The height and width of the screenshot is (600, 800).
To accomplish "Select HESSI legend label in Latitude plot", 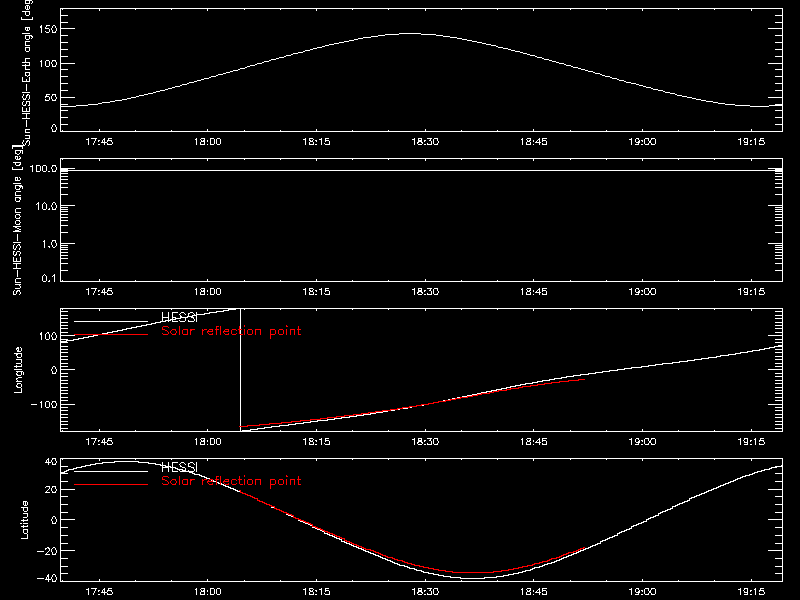I will [179, 467].
